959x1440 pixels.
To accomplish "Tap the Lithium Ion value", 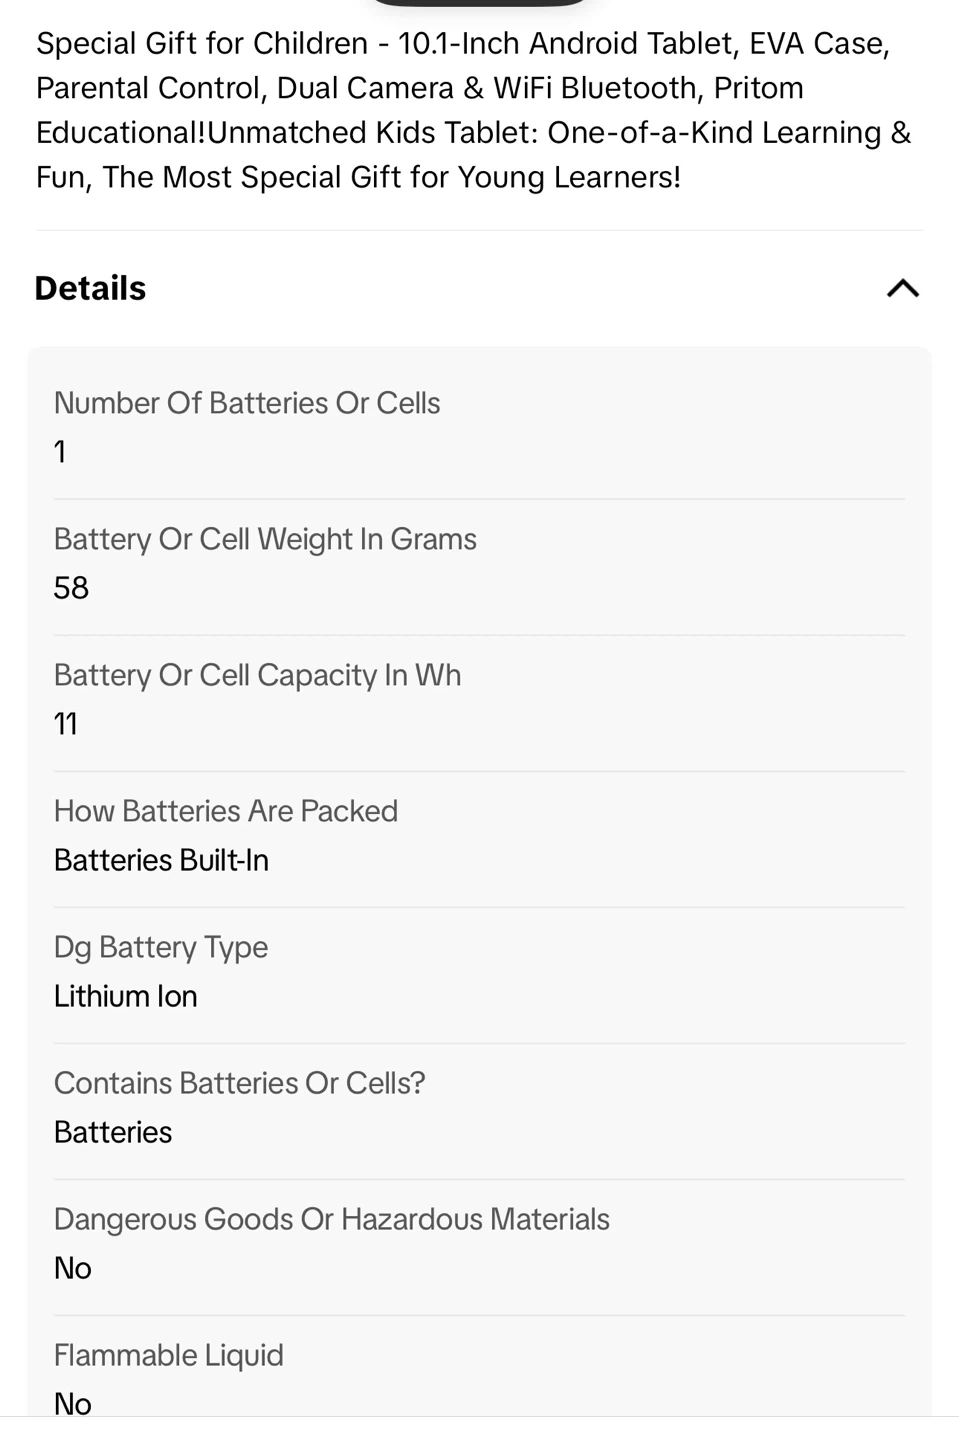I will click(126, 996).
